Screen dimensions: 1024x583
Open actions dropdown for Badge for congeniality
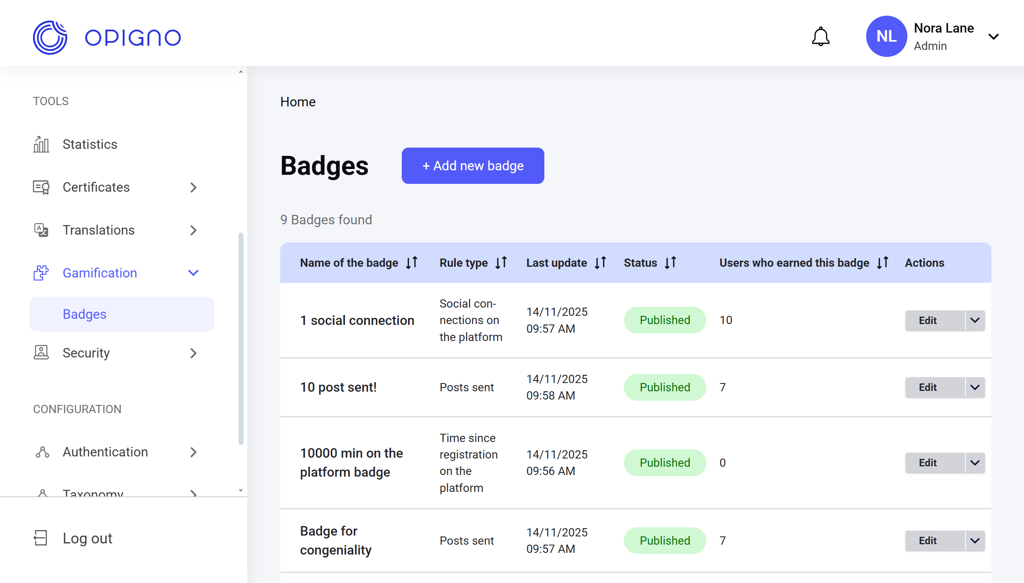[x=975, y=541]
